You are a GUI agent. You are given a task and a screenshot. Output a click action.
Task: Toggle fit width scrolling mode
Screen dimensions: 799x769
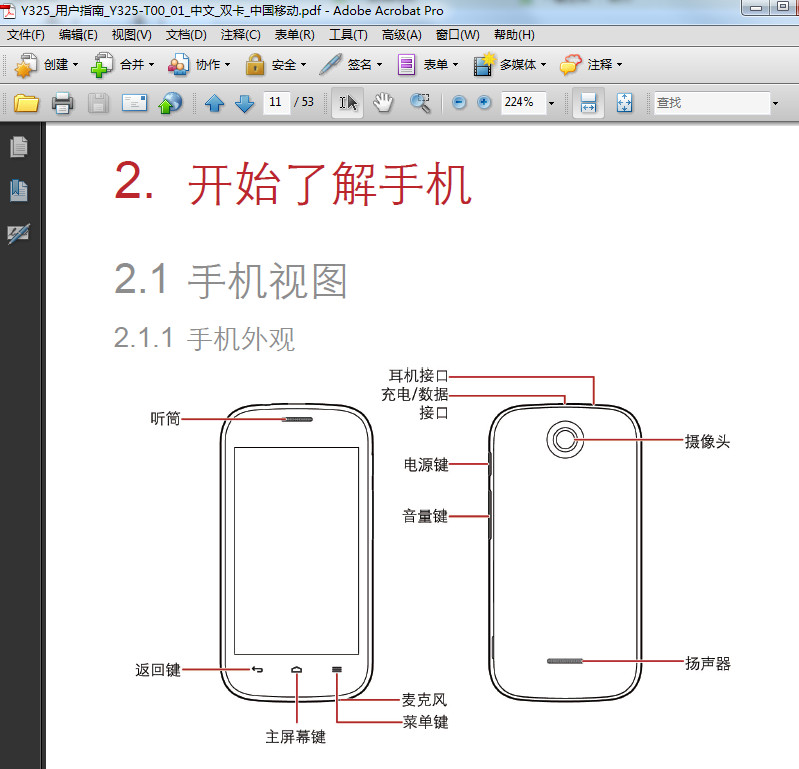click(589, 103)
